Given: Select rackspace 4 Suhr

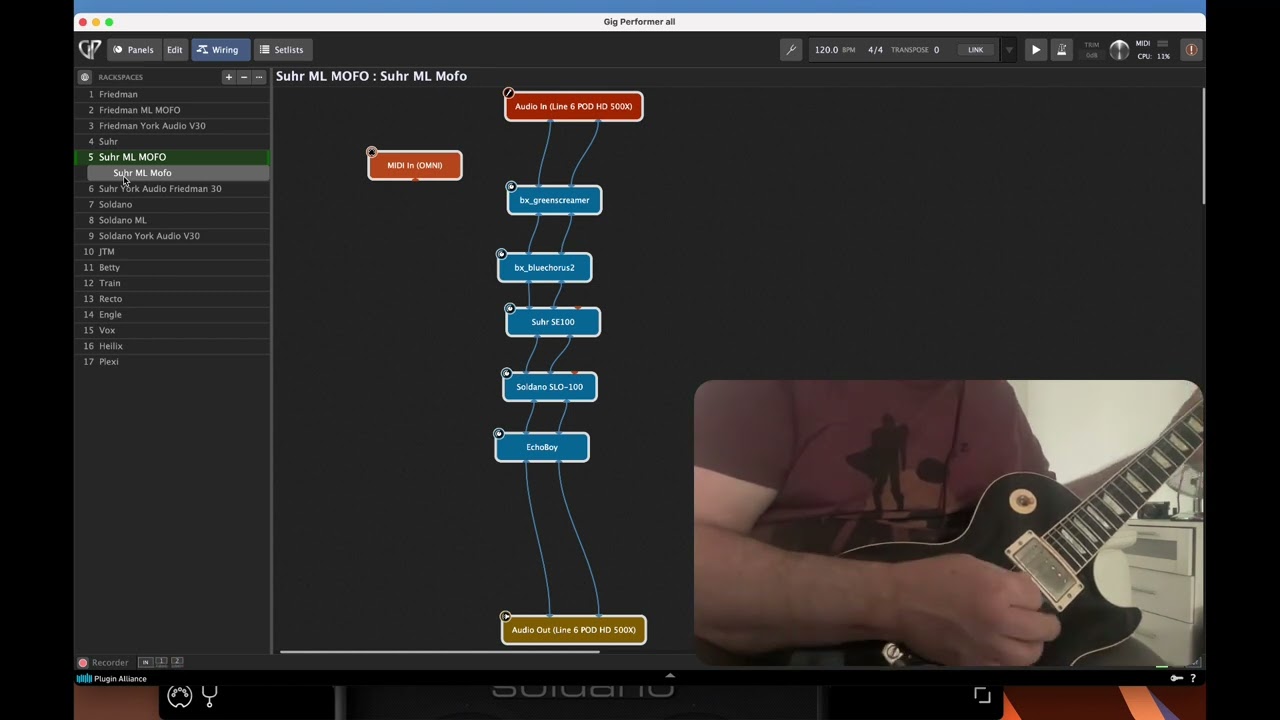Looking at the screenshot, I should click(x=172, y=142).
